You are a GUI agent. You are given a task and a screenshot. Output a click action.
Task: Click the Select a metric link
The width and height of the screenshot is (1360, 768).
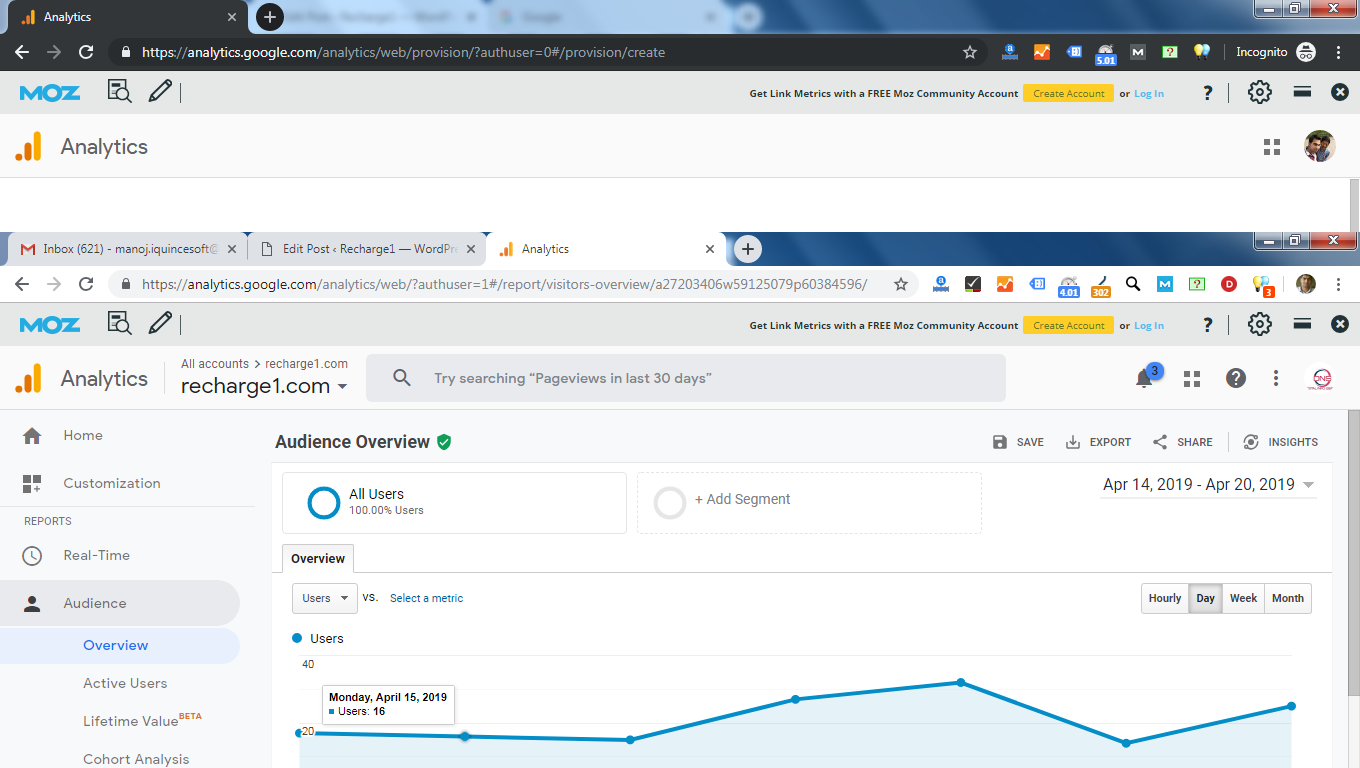426,598
